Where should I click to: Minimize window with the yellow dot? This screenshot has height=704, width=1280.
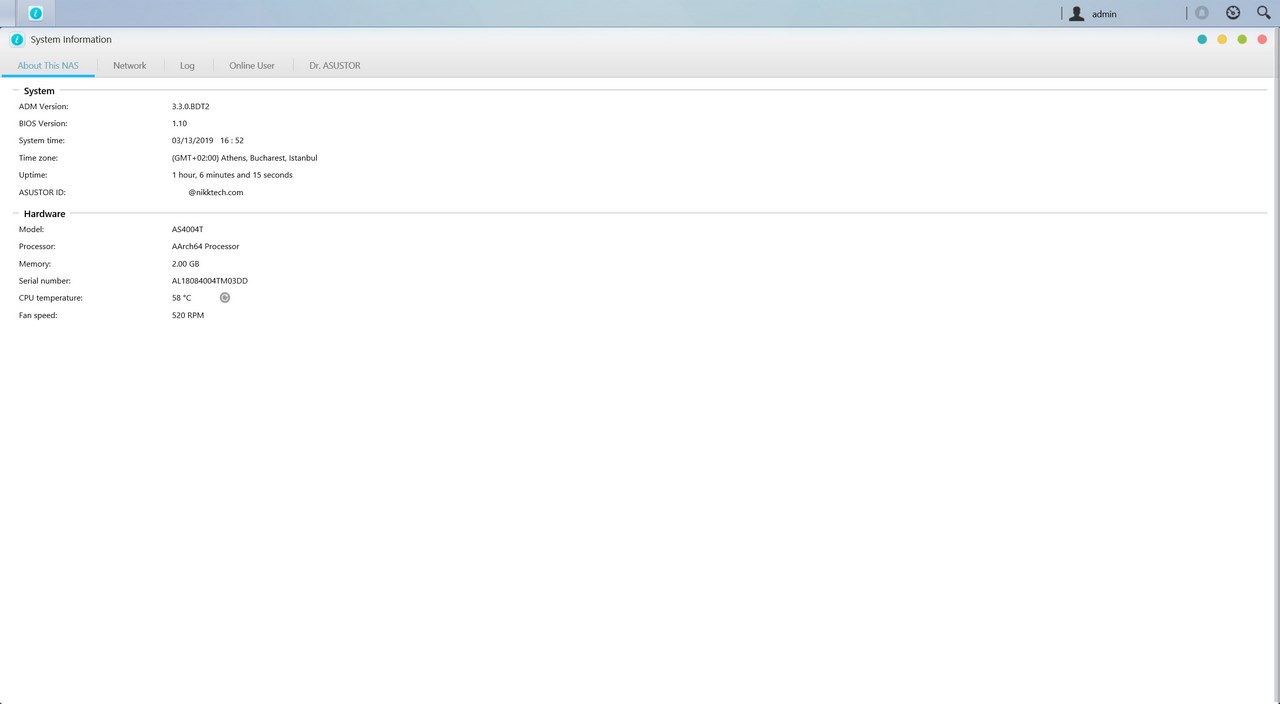tap(1222, 40)
